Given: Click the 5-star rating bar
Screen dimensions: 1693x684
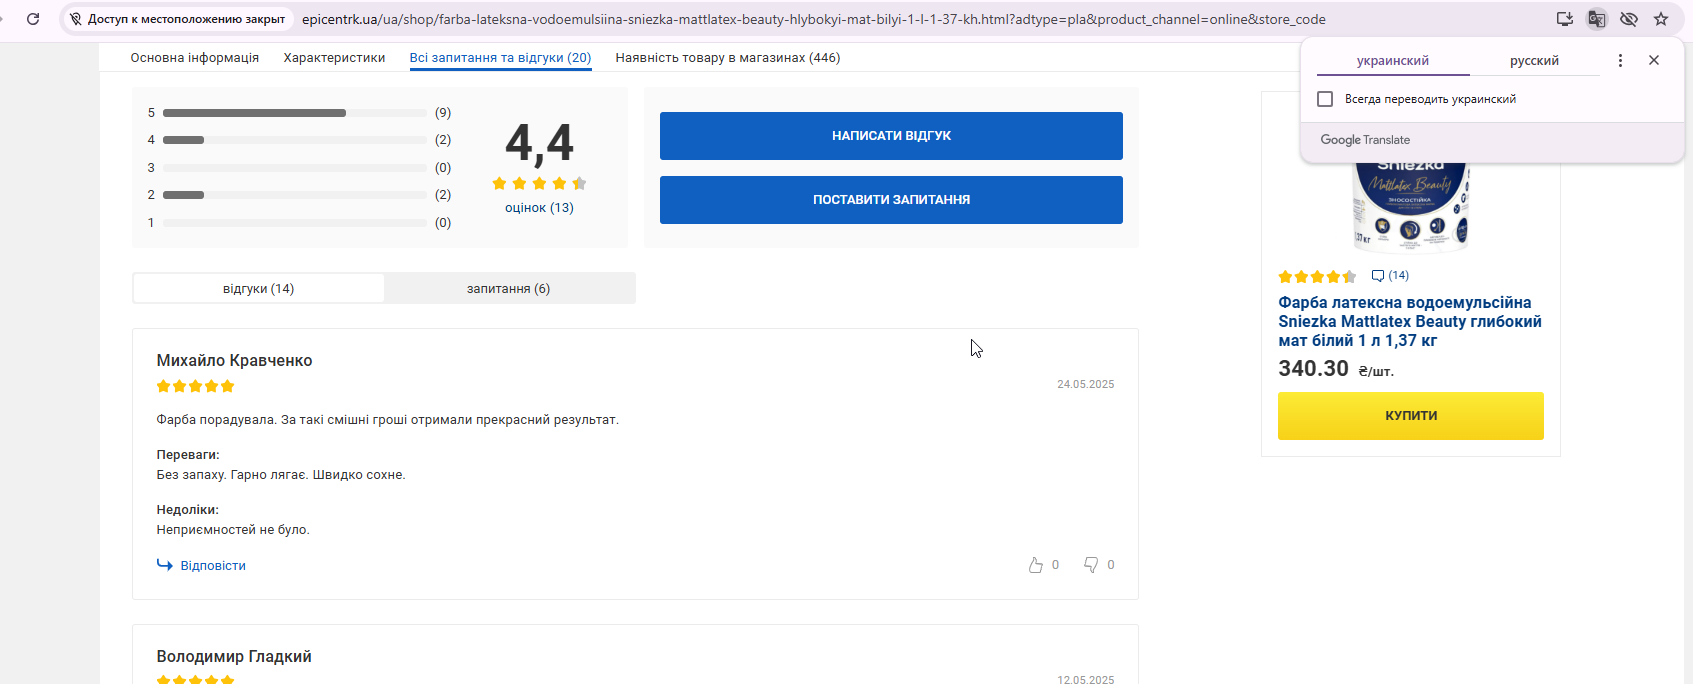Looking at the screenshot, I should [x=295, y=113].
